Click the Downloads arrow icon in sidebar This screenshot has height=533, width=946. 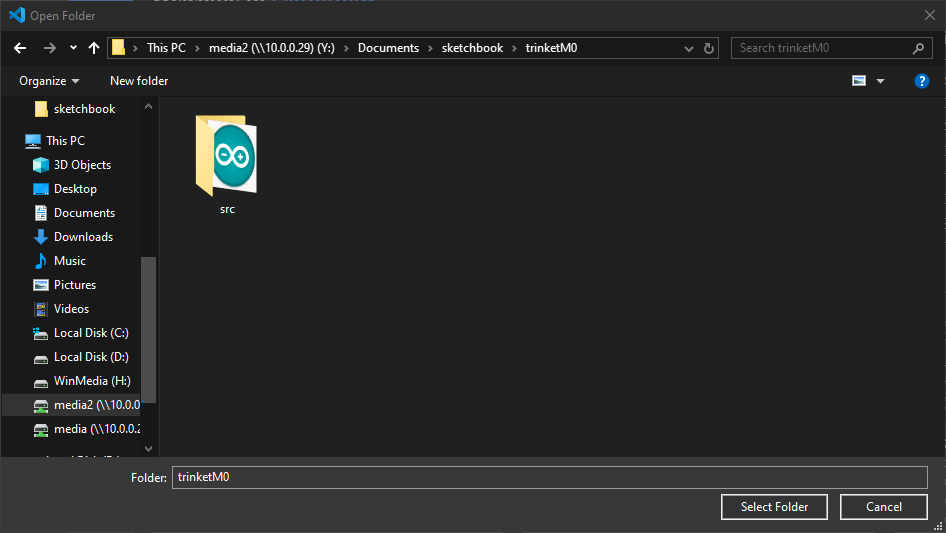[x=40, y=237]
